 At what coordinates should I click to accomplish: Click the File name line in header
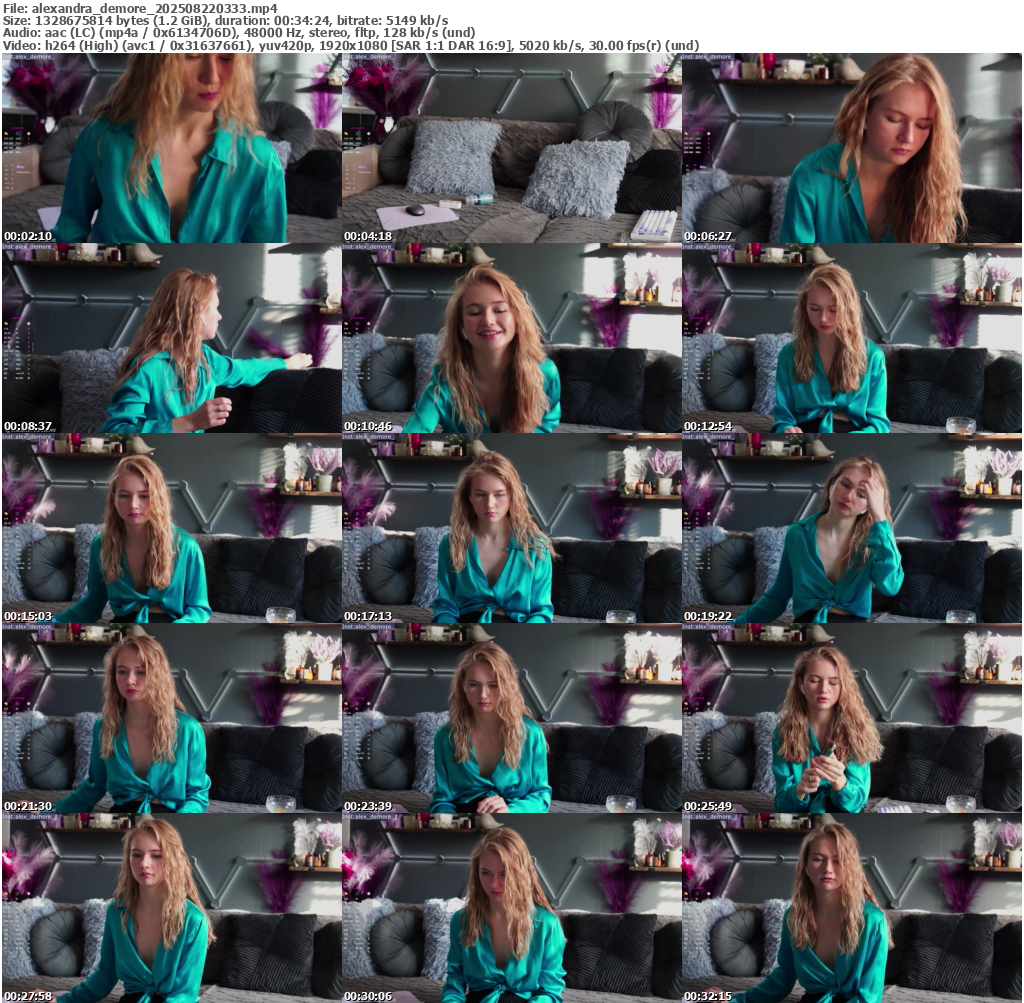[140, 8]
